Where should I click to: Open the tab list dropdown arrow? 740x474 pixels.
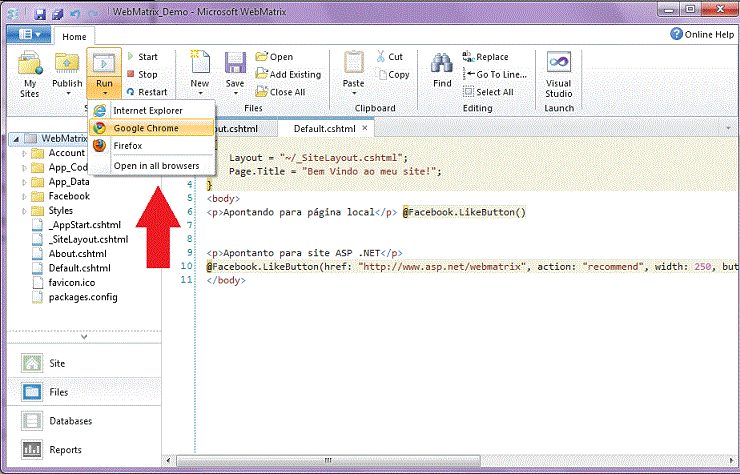(729, 128)
